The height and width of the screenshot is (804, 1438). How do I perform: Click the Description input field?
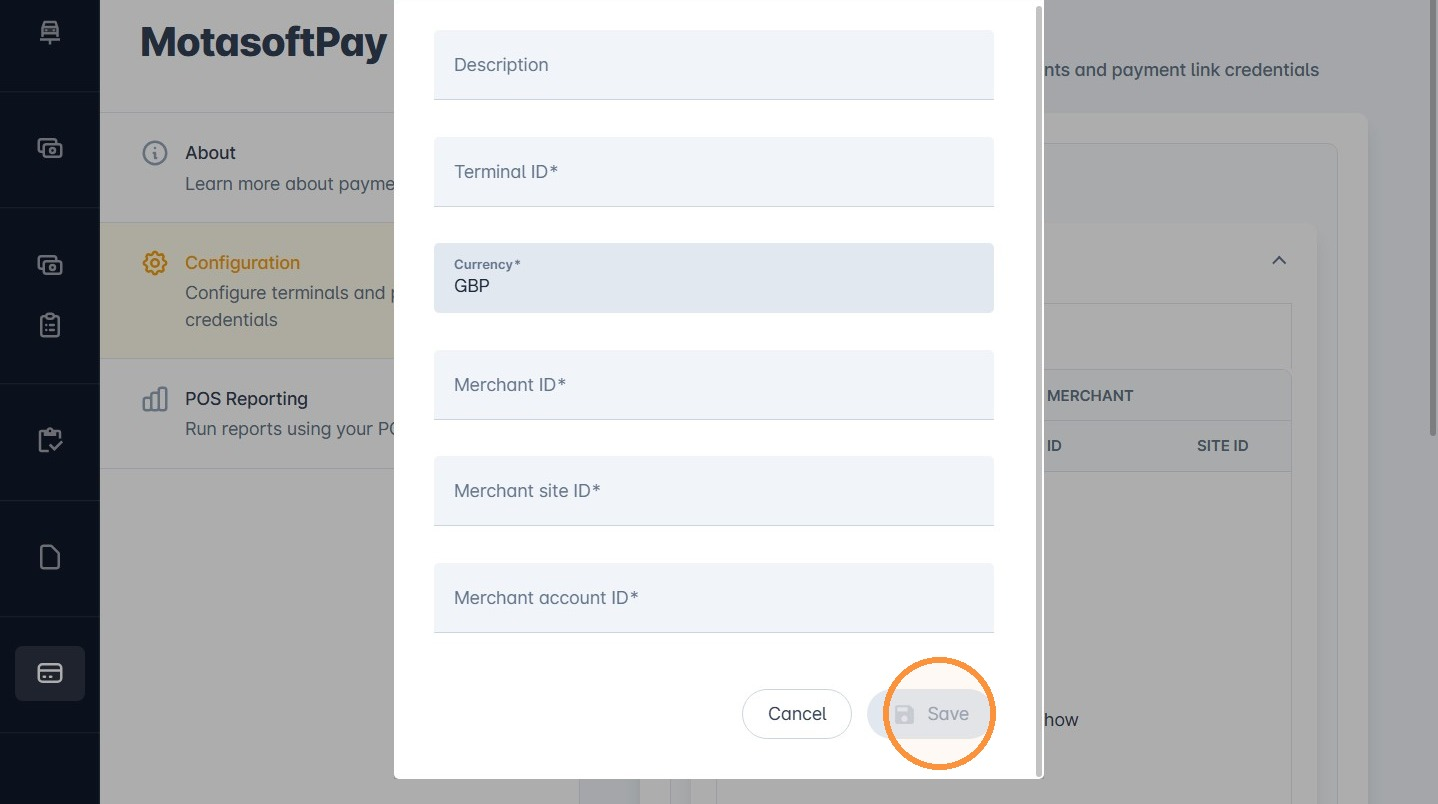click(714, 65)
